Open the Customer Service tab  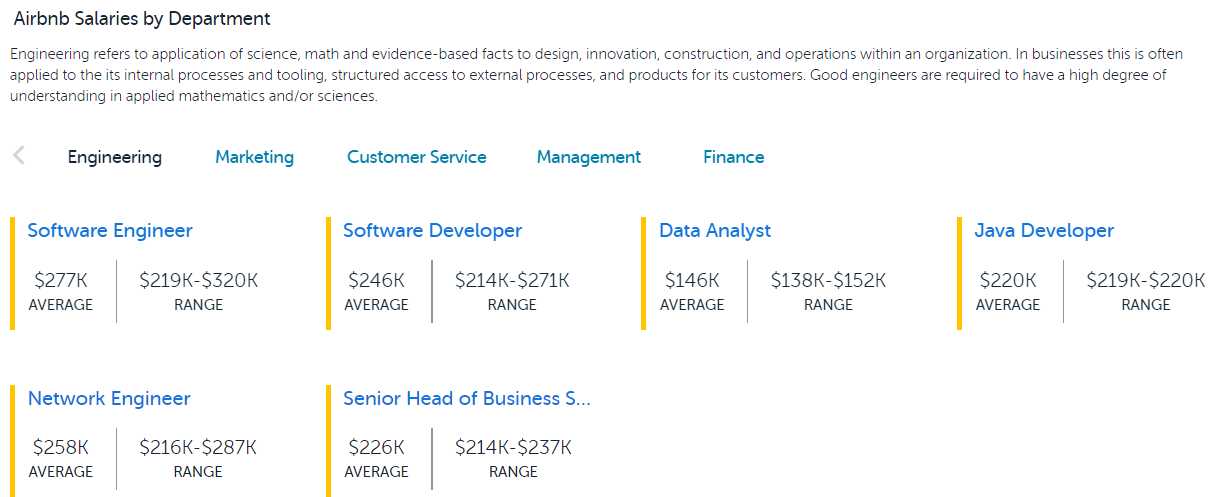417,157
